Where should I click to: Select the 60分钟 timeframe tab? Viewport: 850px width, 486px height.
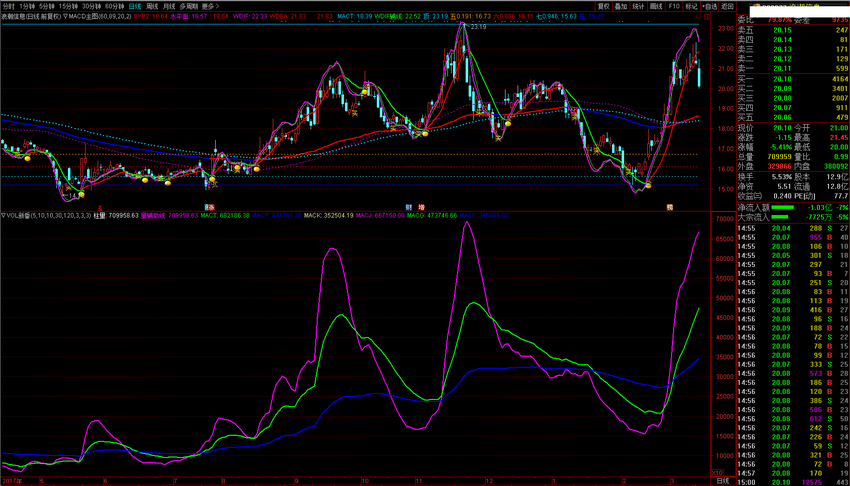point(114,6)
